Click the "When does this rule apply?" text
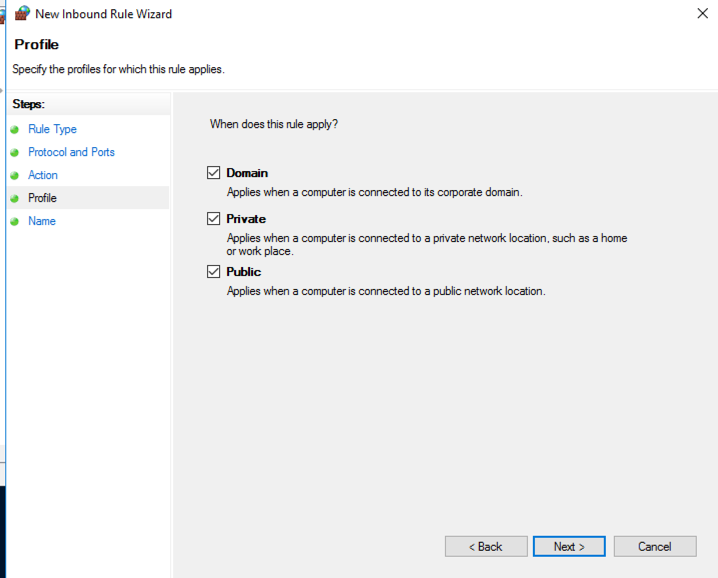 pos(273,124)
